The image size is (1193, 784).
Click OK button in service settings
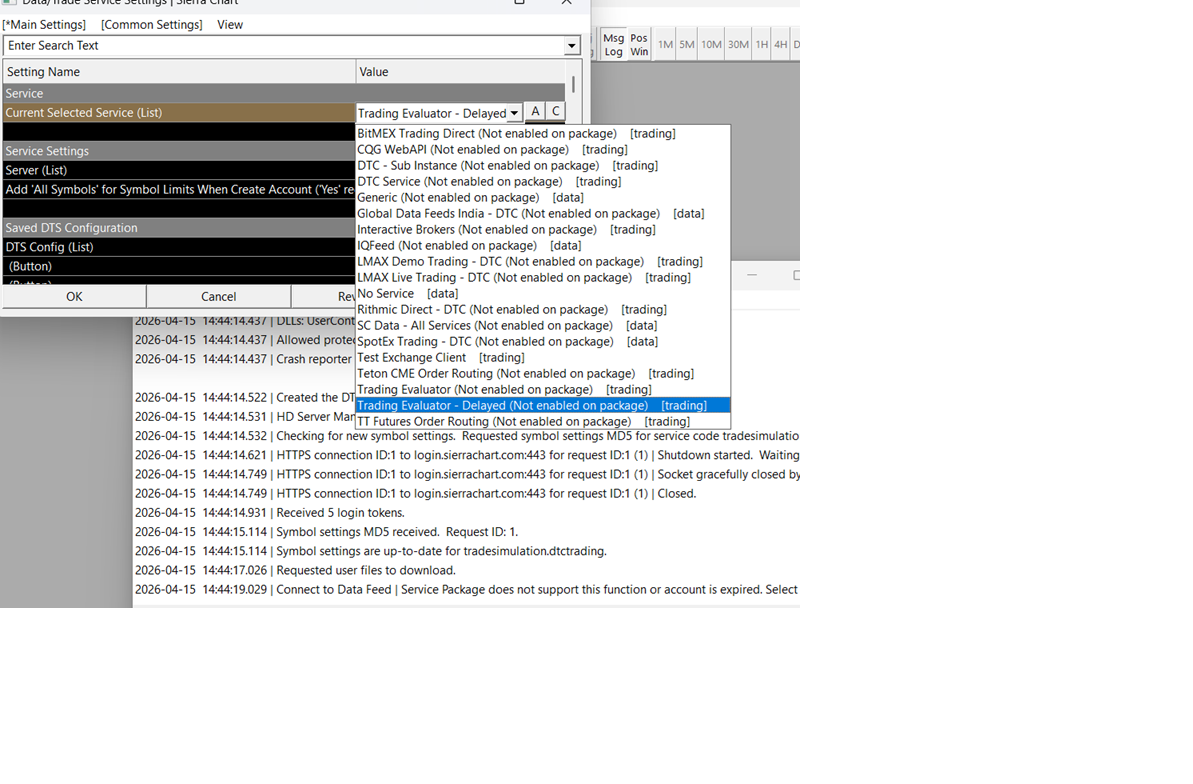(x=74, y=296)
